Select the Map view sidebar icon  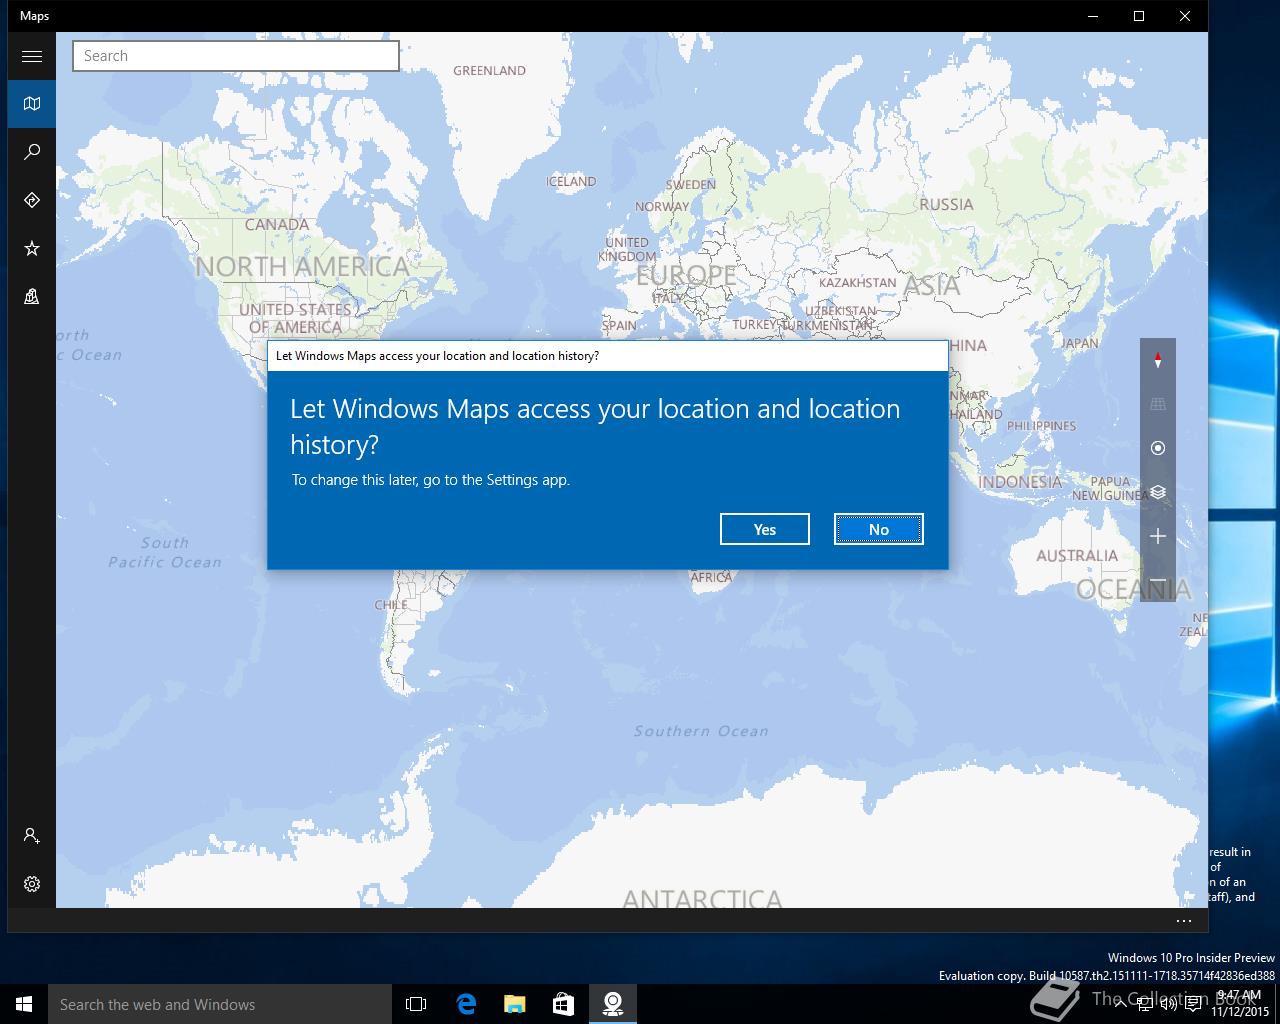(32, 104)
